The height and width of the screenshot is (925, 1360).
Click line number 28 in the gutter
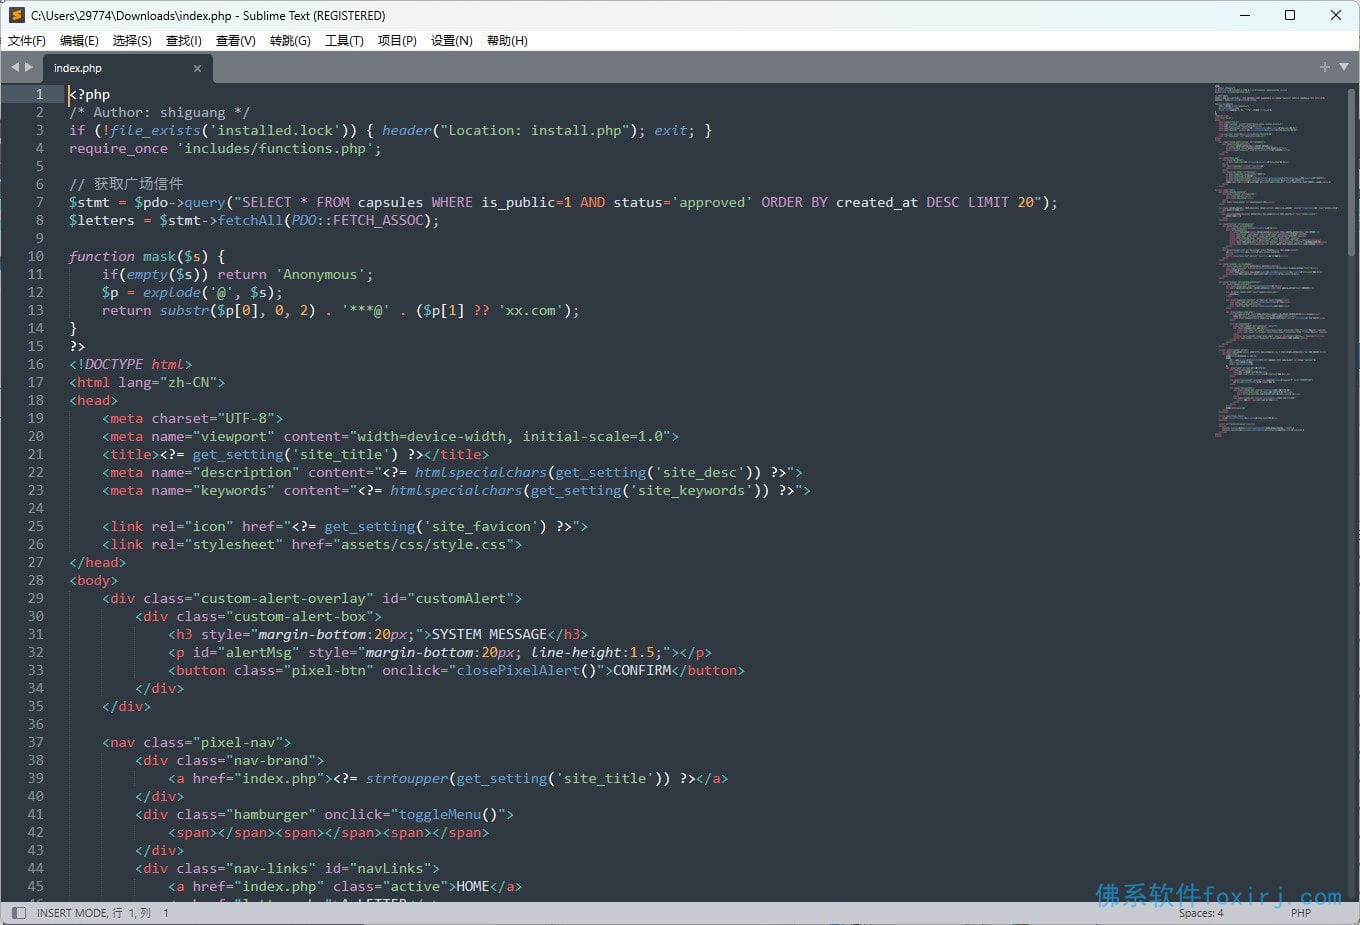[36, 580]
